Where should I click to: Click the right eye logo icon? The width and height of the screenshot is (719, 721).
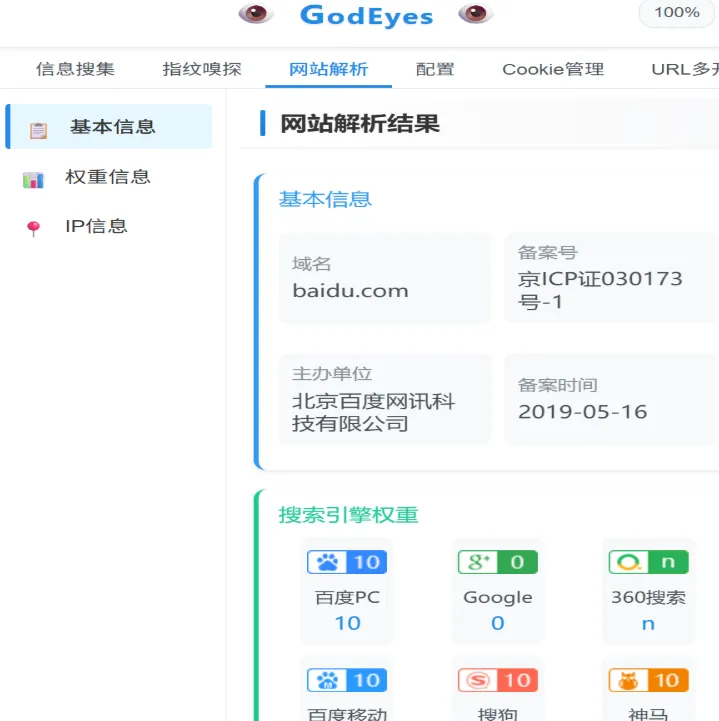(x=476, y=13)
